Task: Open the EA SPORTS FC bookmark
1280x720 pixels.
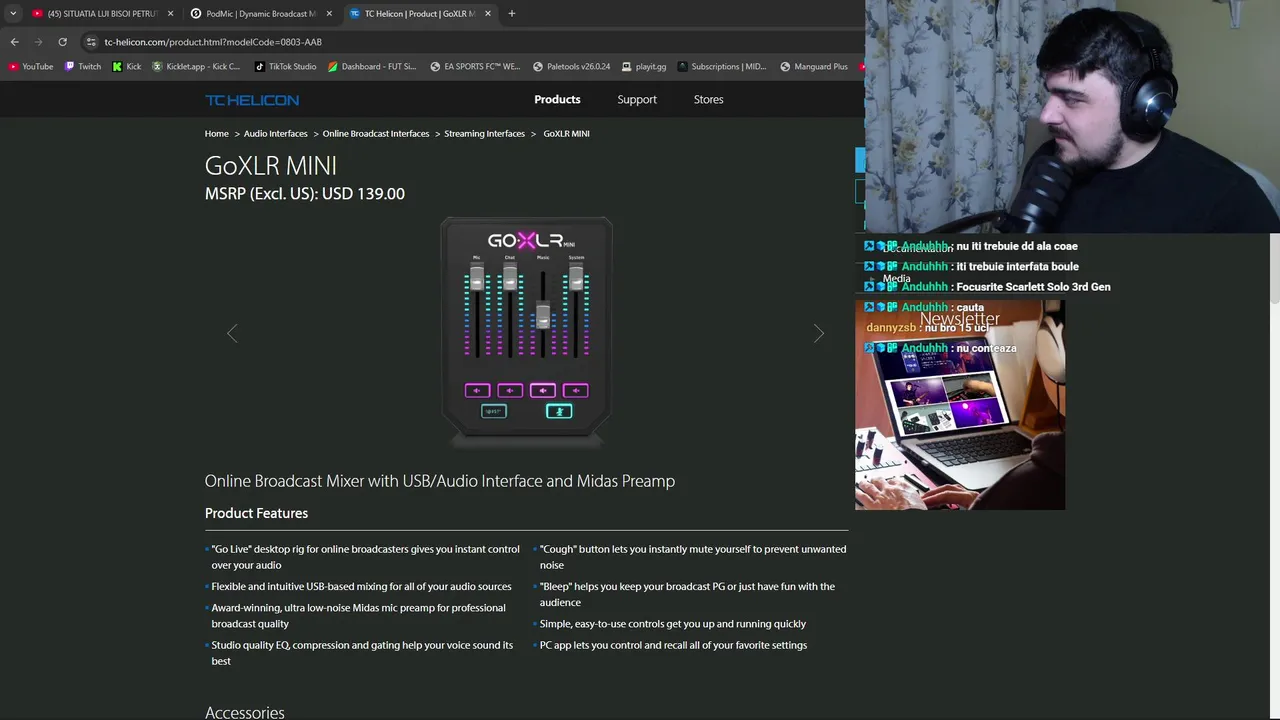Action: (x=475, y=66)
